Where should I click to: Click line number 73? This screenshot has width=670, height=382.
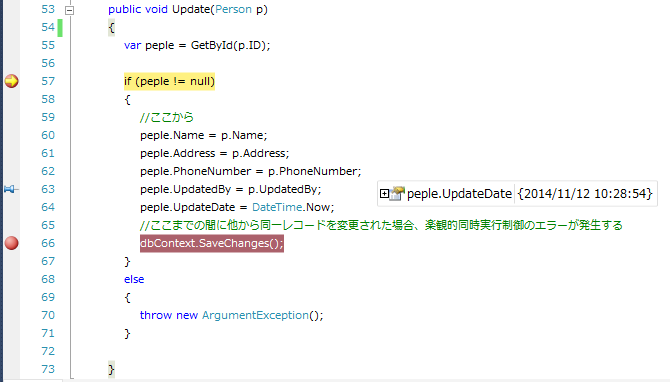point(48,369)
